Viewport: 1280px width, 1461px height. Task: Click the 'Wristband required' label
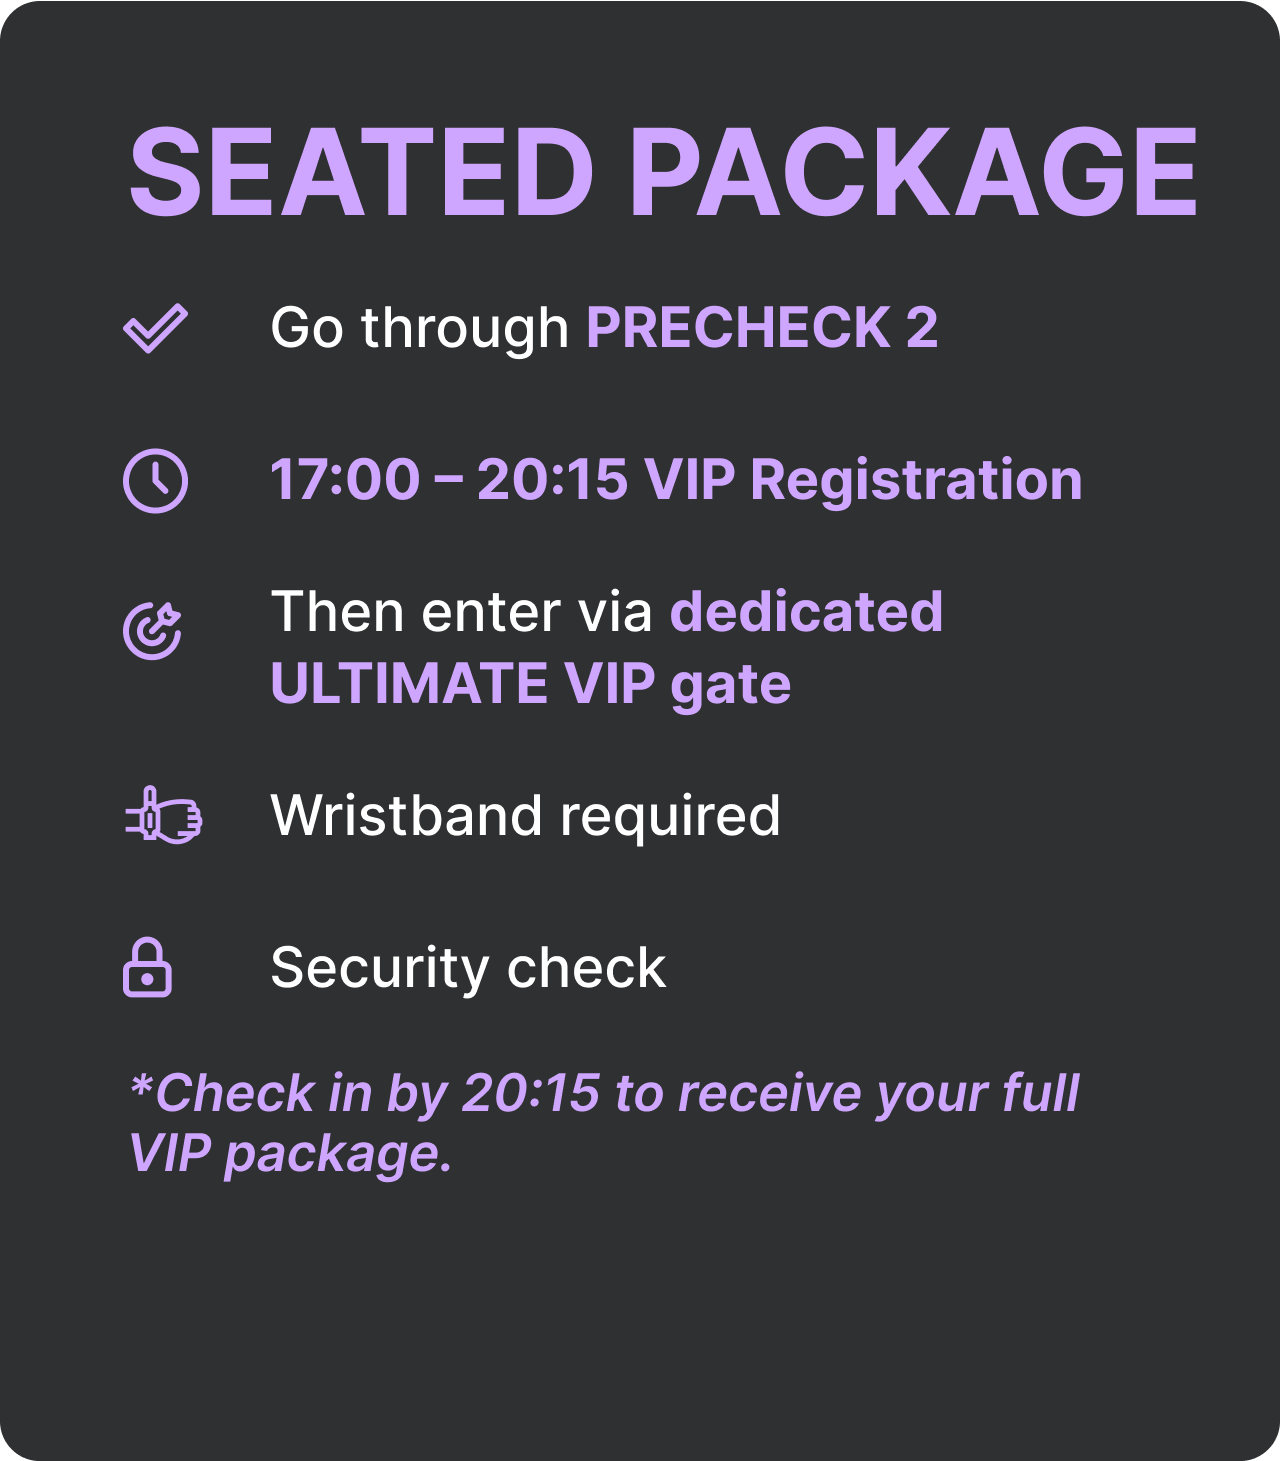pos(526,816)
